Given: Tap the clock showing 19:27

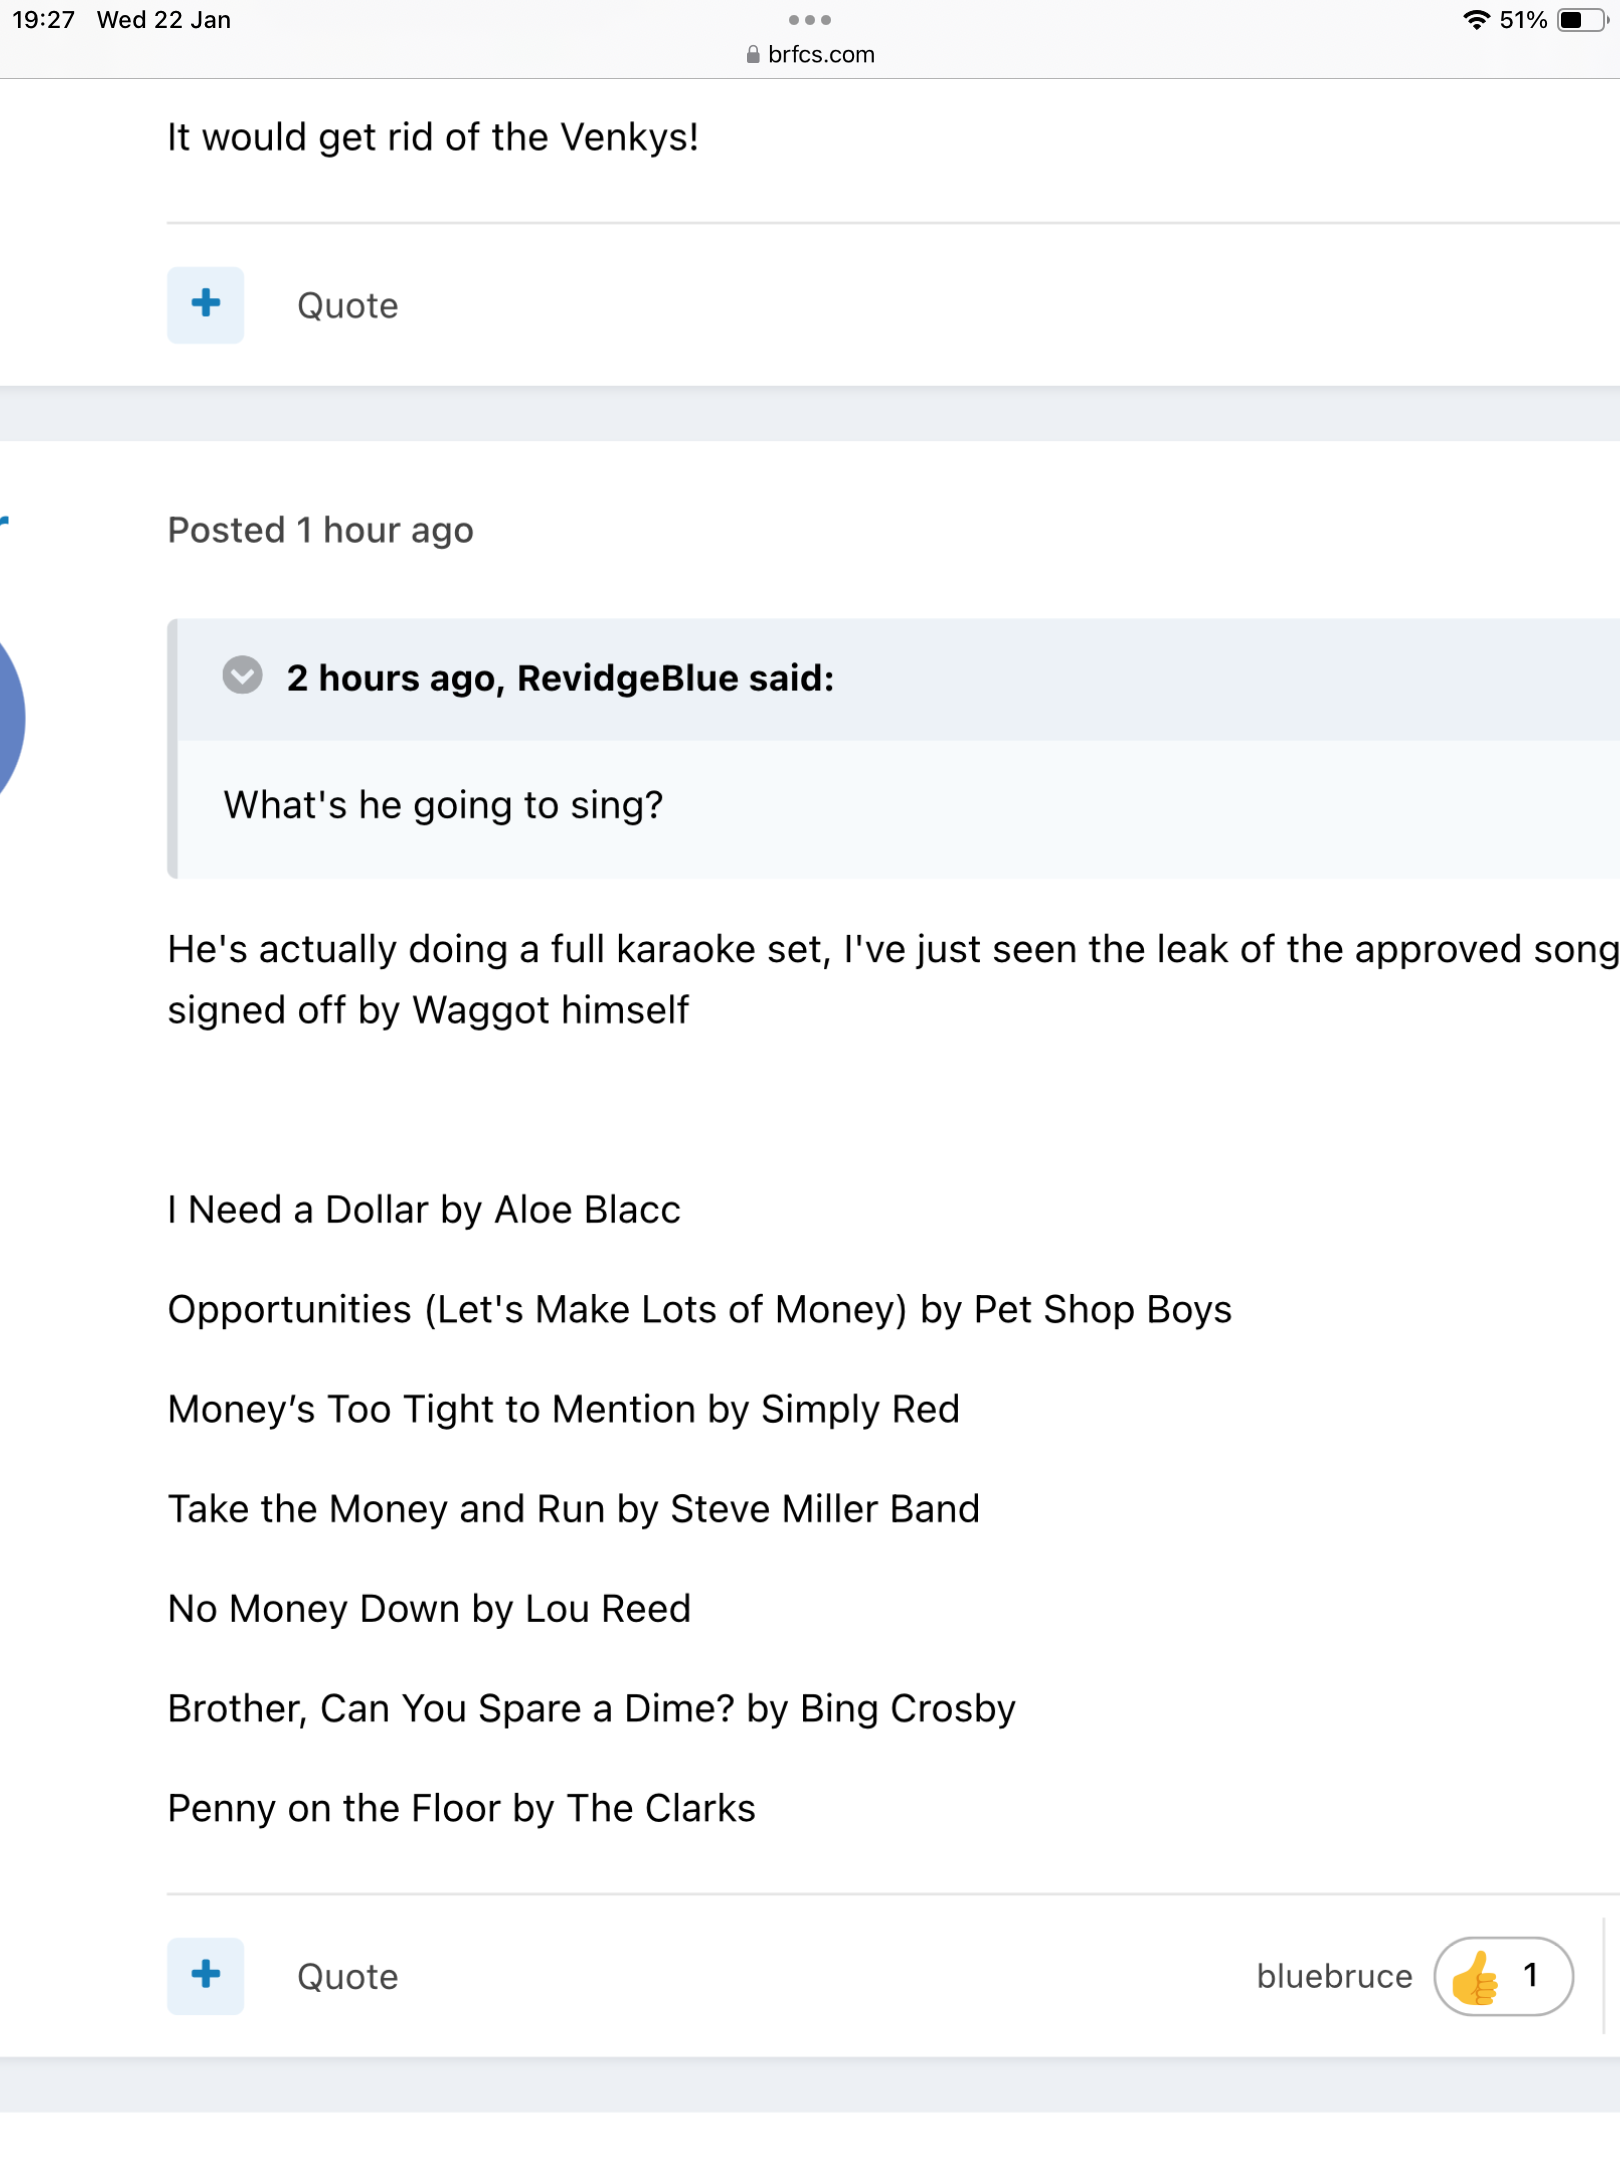Looking at the screenshot, I should coord(43,20).
